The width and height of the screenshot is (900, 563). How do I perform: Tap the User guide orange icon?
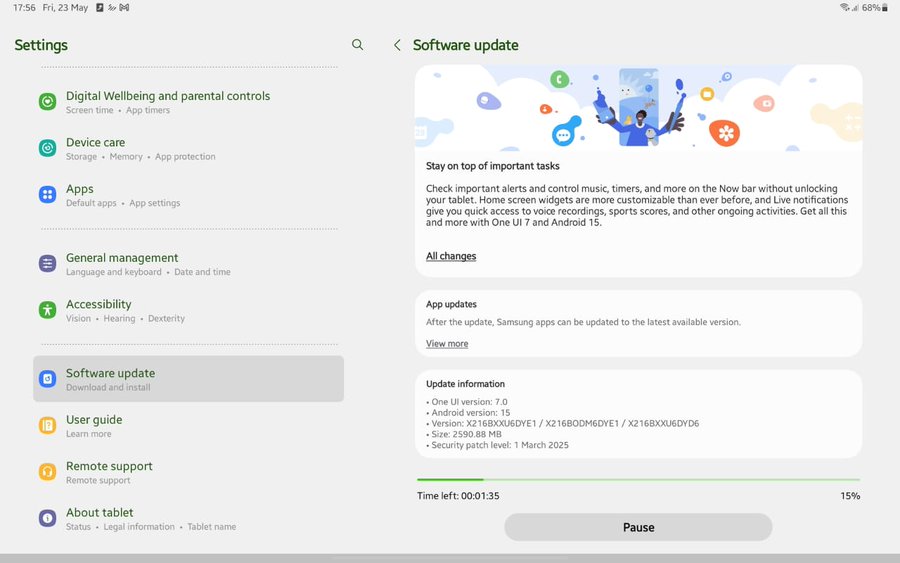click(47, 425)
